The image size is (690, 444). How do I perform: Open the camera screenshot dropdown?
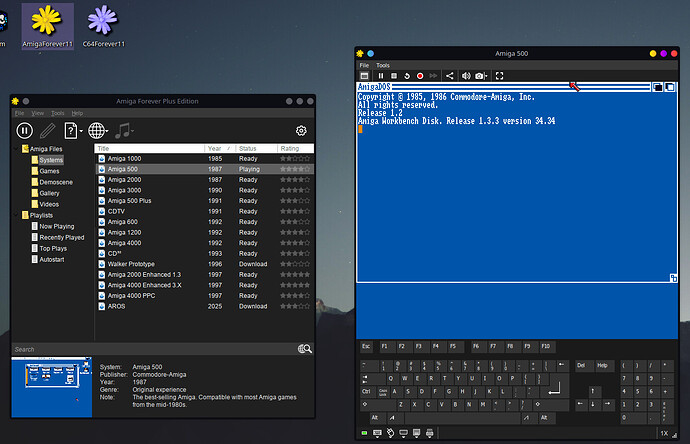click(x=481, y=76)
